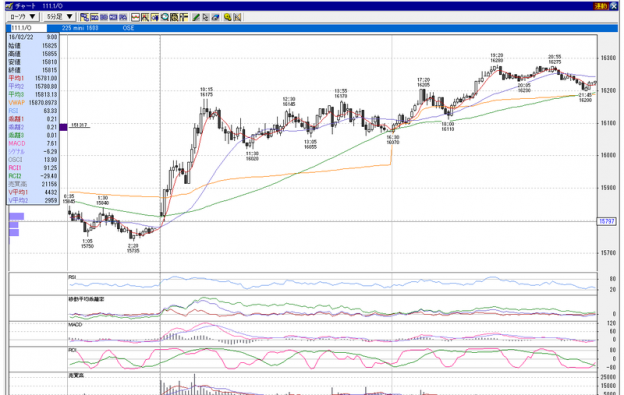
Task: Select the arrow cursor pointer tool
Action: click(x=205, y=17)
